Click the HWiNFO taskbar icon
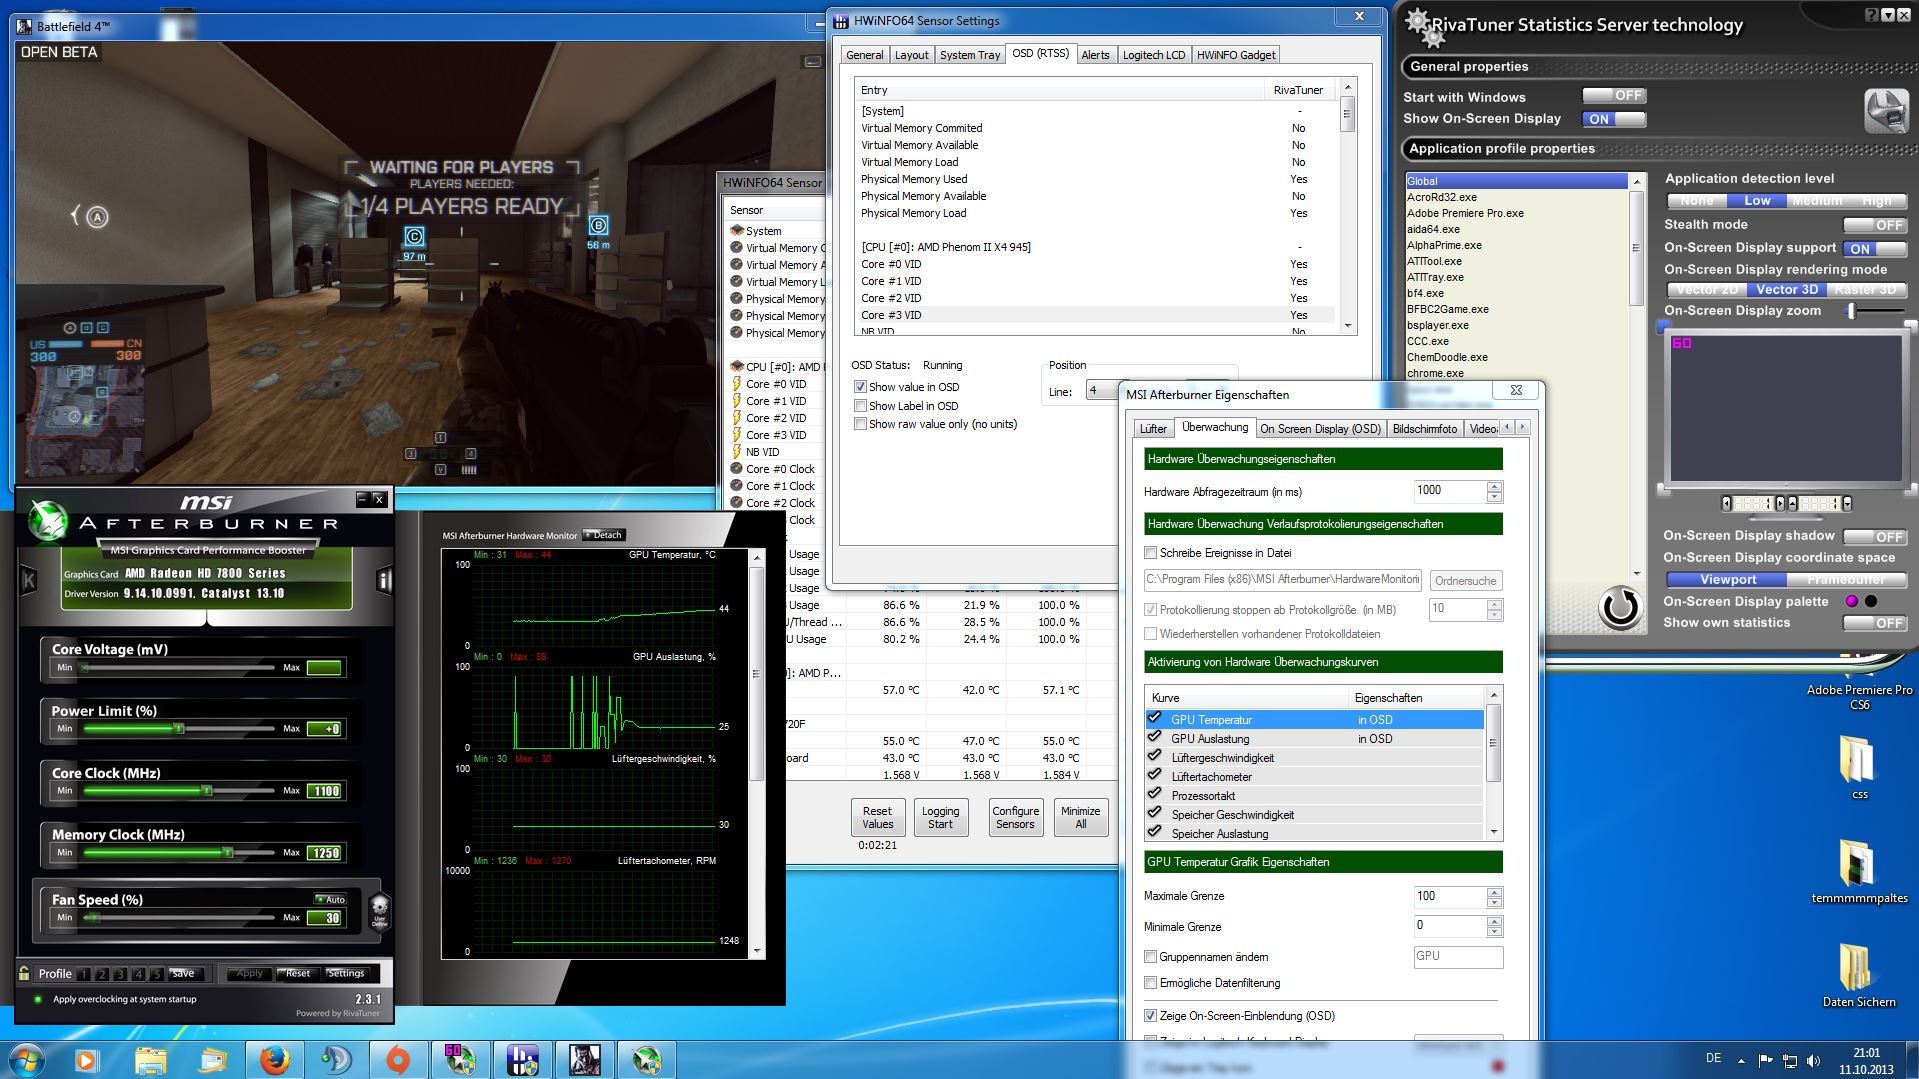This screenshot has width=1919, height=1079. pyautogui.click(x=522, y=1060)
